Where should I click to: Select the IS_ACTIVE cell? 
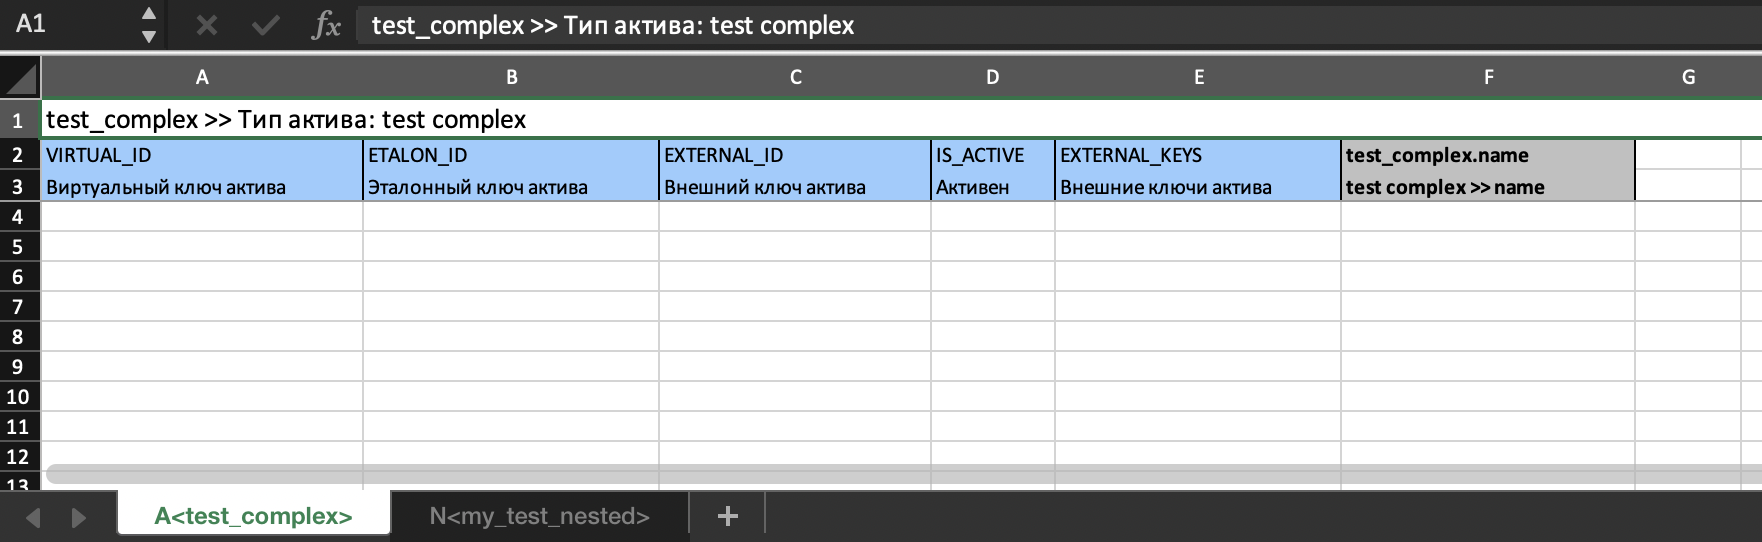pos(992,155)
